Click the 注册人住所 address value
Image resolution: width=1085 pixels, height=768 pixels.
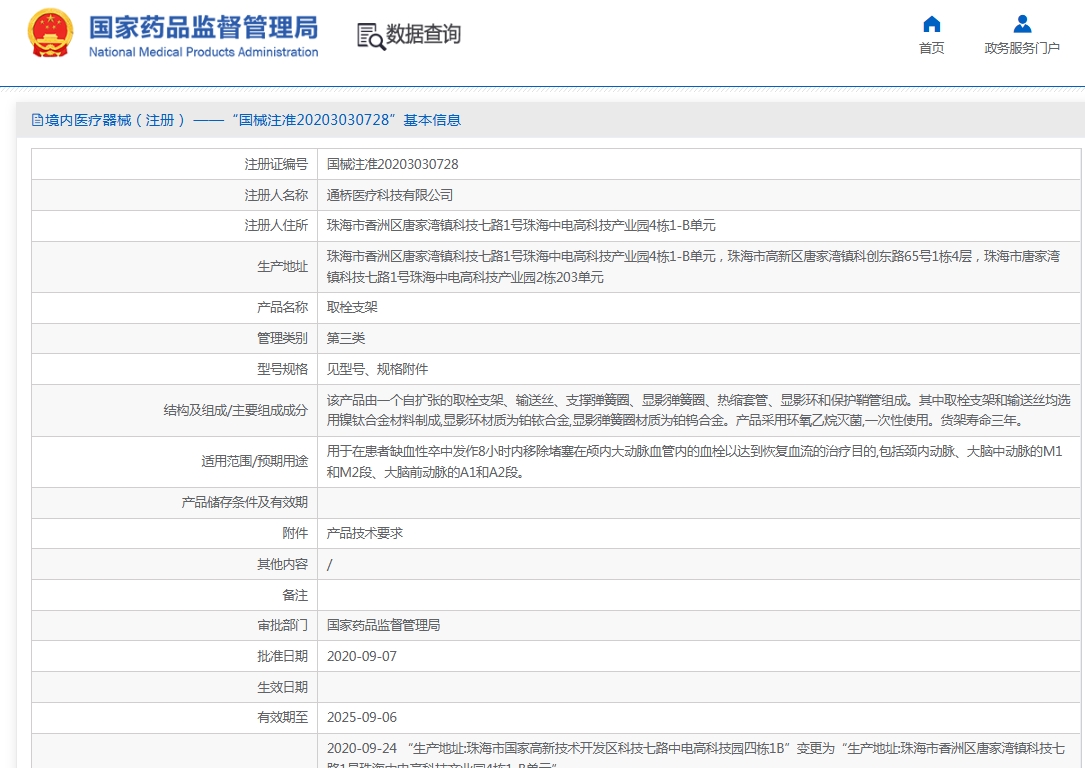(521, 226)
